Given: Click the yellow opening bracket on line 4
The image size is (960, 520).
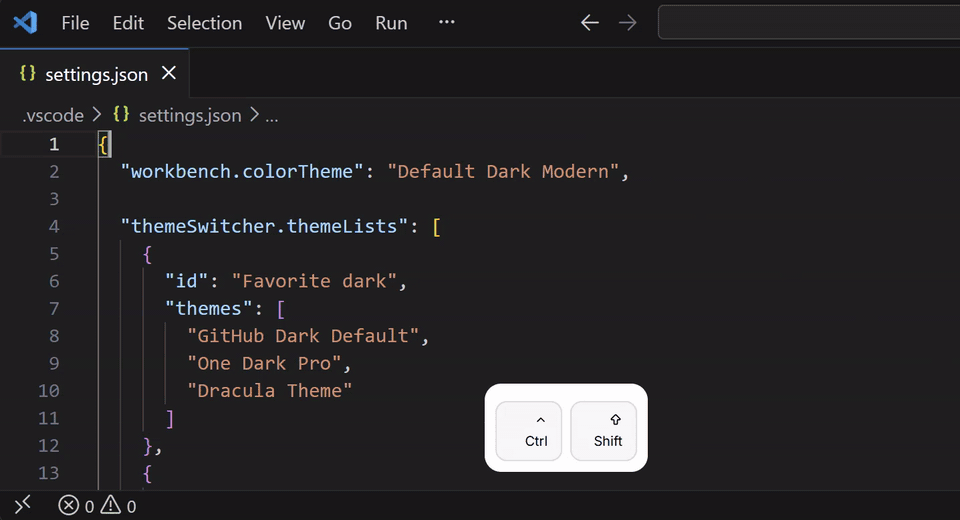Looking at the screenshot, I should [437, 227].
